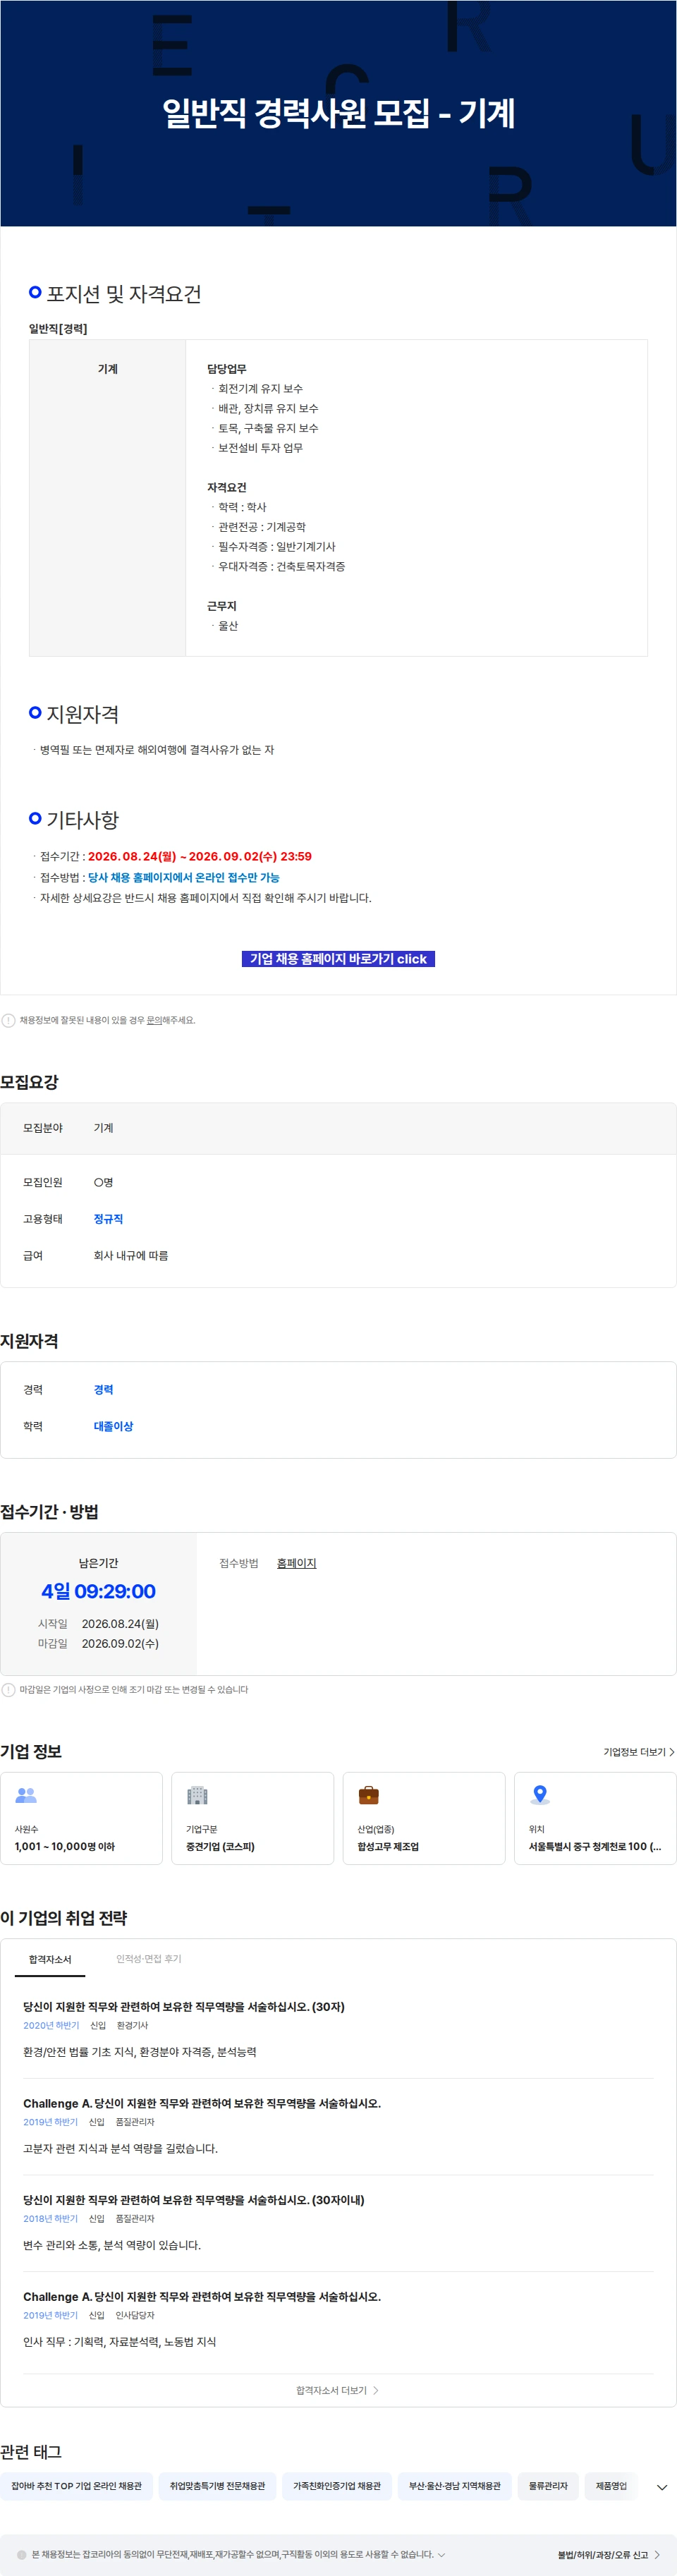Click the 서울특별시 중구 location card
677x2576 pixels.
click(595, 1818)
